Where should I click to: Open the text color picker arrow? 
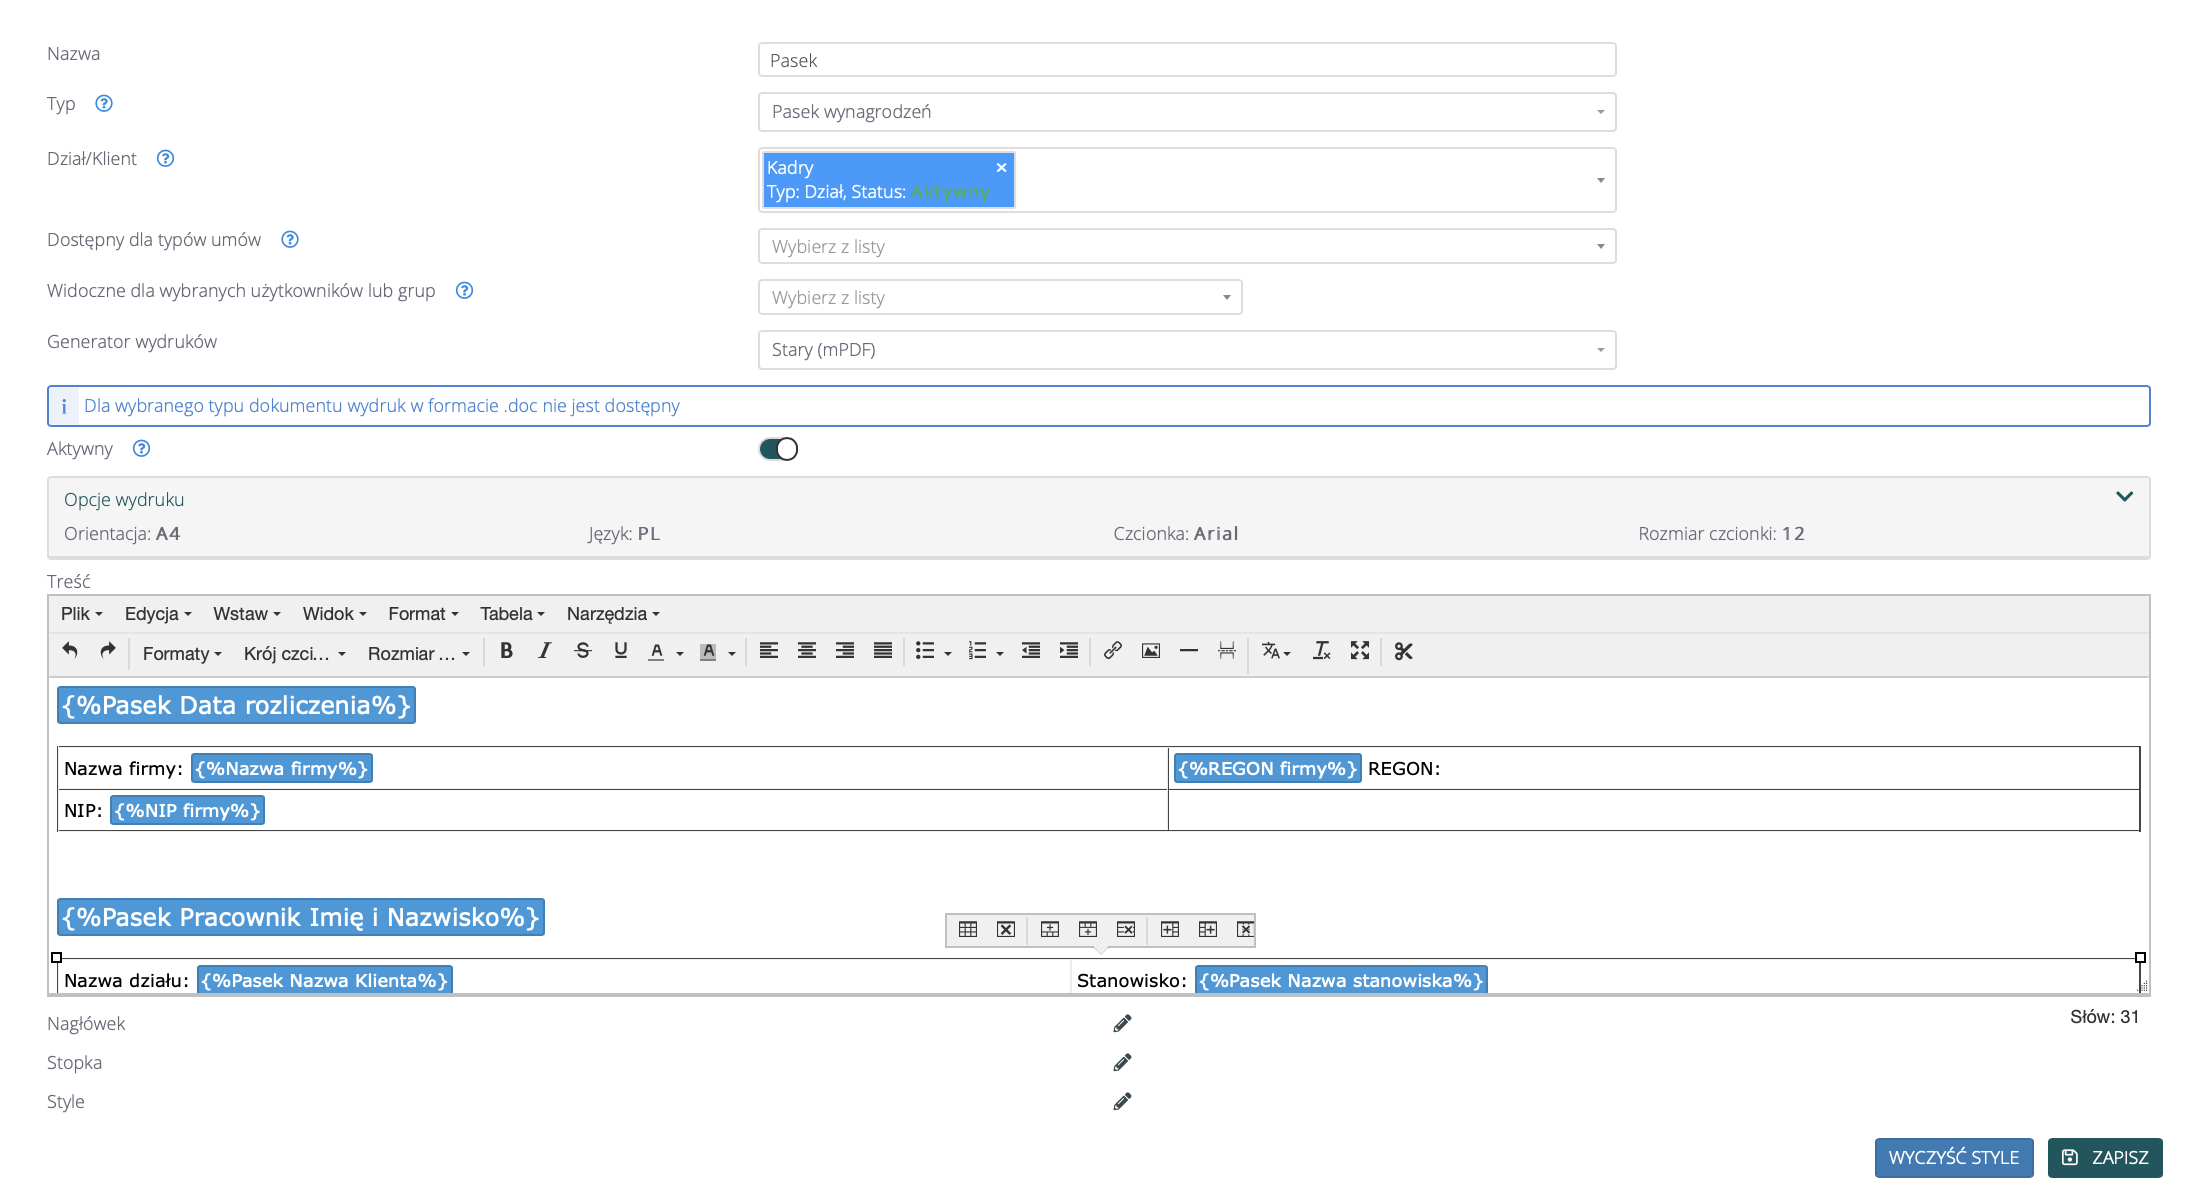click(x=680, y=653)
